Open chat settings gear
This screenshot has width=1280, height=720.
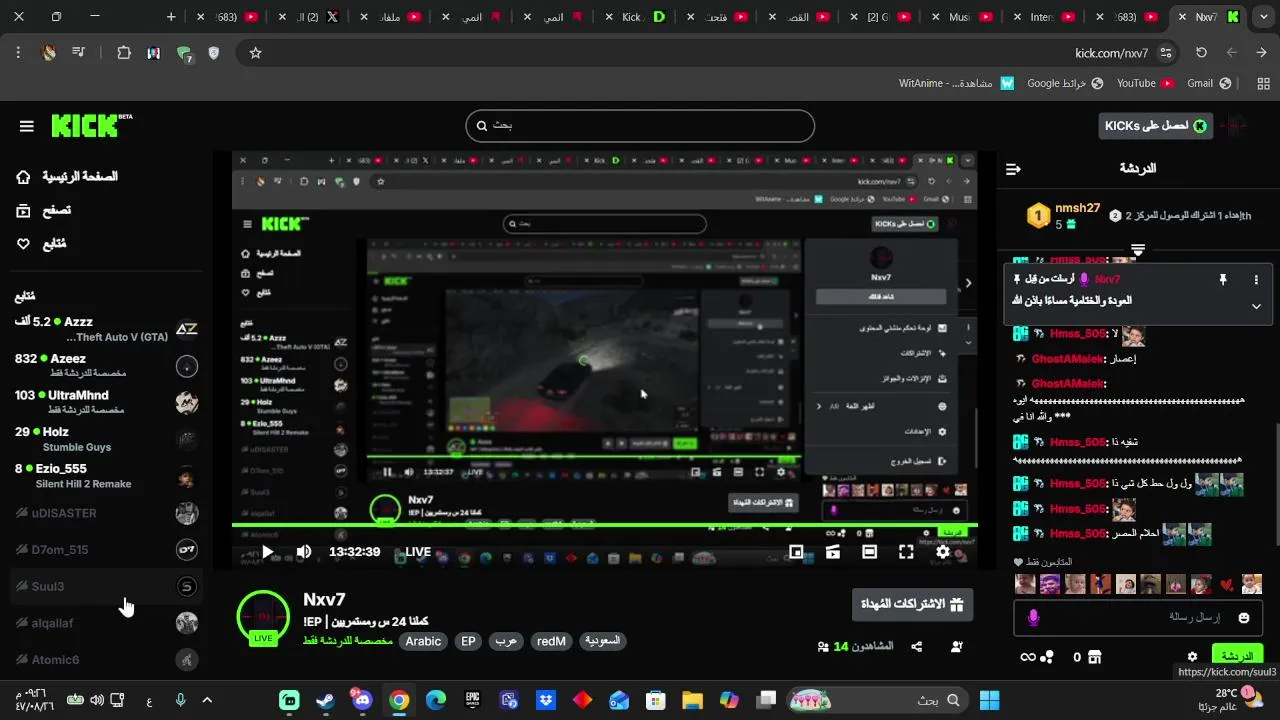point(1192,657)
